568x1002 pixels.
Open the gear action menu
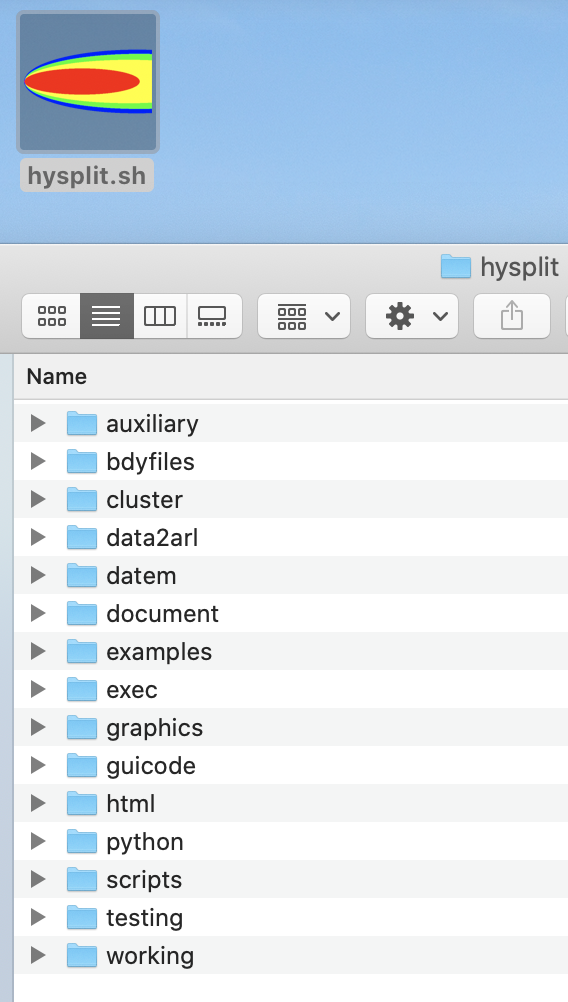412,316
